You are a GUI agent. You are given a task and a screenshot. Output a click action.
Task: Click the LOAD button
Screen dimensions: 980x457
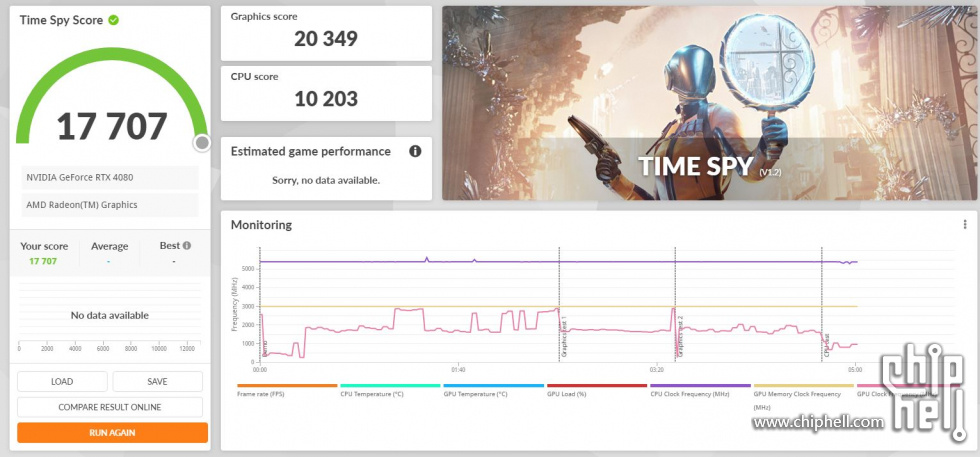tap(62, 381)
